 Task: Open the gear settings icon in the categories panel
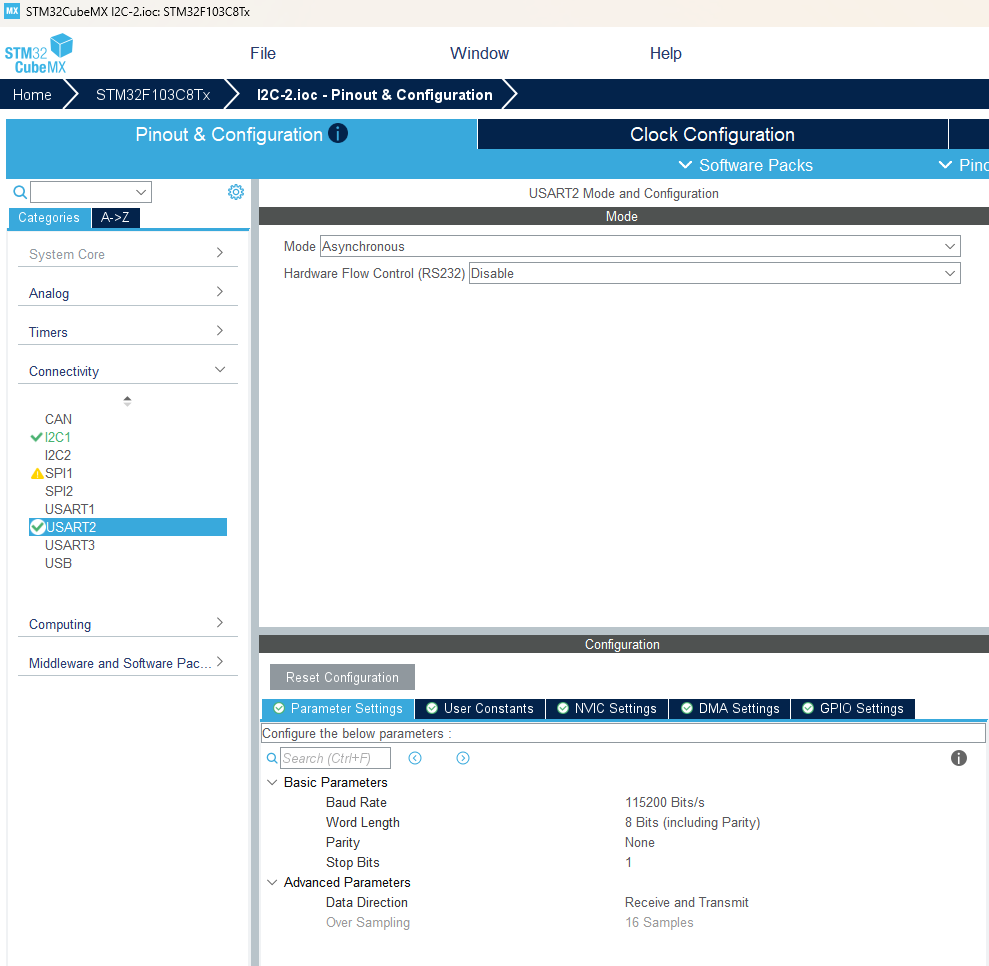pos(236,192)
